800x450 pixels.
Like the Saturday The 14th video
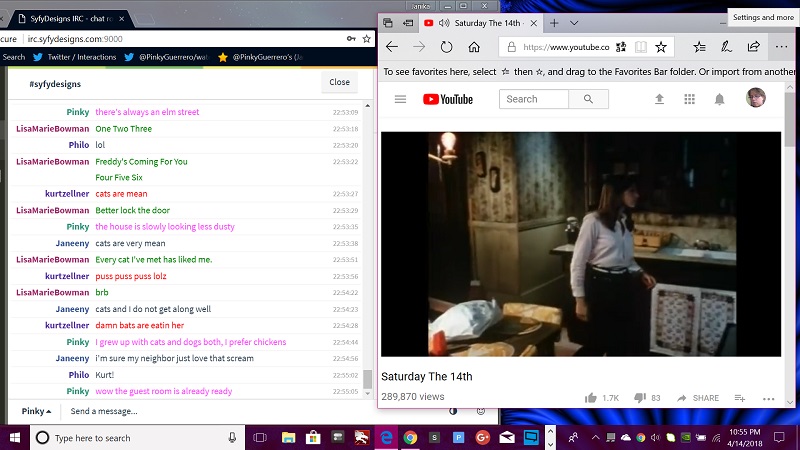(x=591, y=398)
